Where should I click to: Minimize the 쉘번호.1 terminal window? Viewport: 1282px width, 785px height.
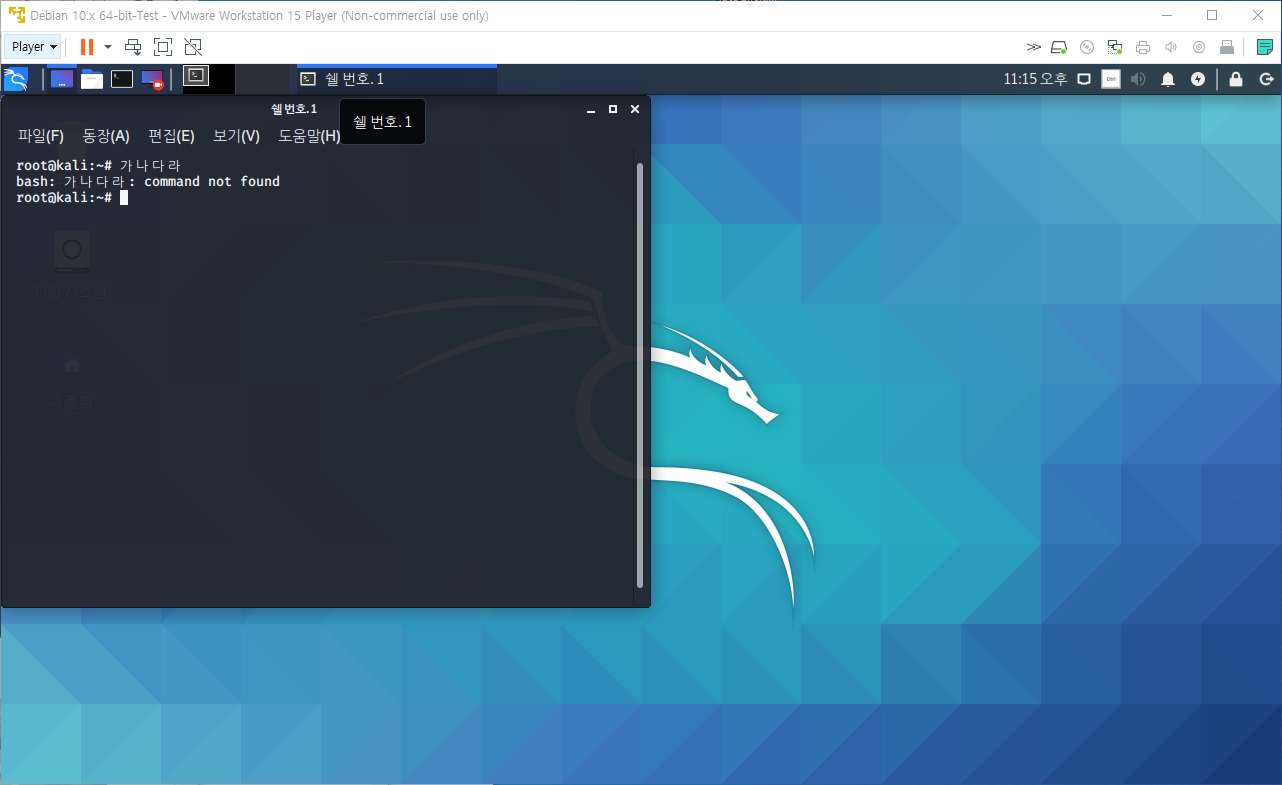coord(592,109)
